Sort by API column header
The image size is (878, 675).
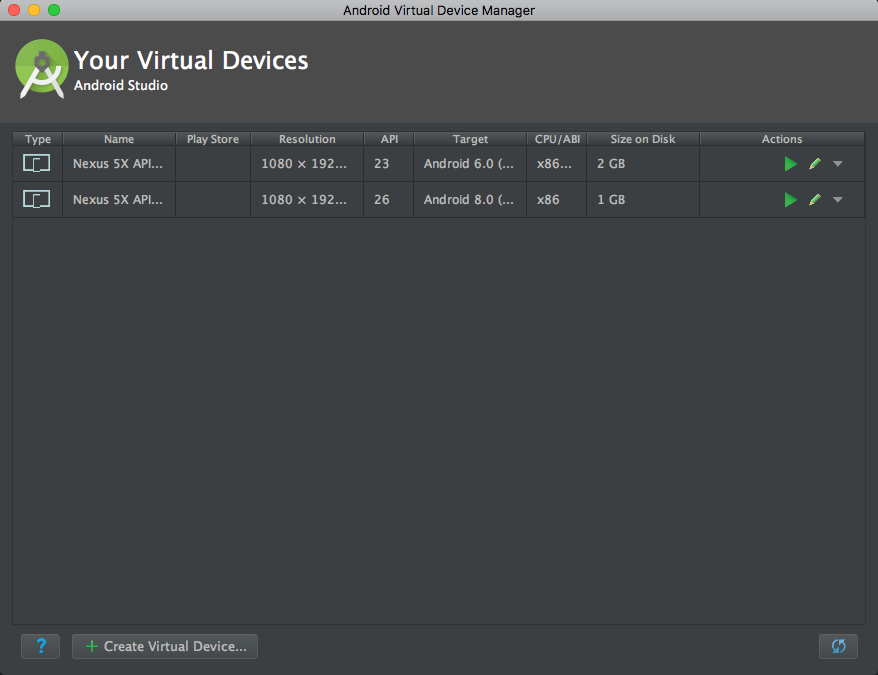coord(388,139)
